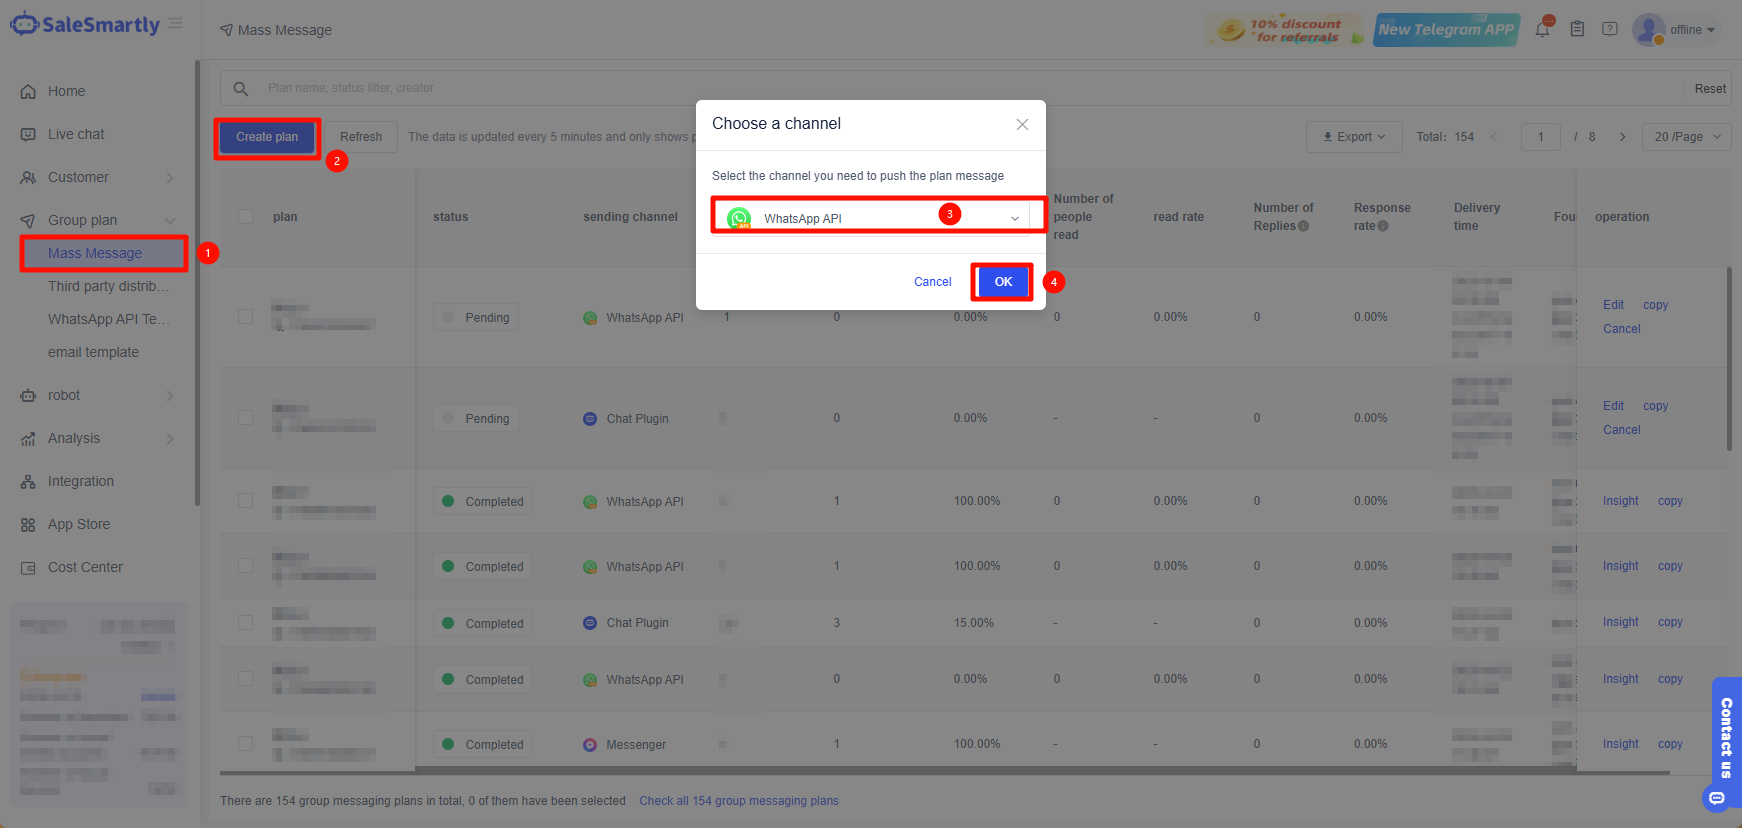Select Mass Message in sidebar
The image size is (1742, 828).
pyautogui.click(x=95, y=253)
